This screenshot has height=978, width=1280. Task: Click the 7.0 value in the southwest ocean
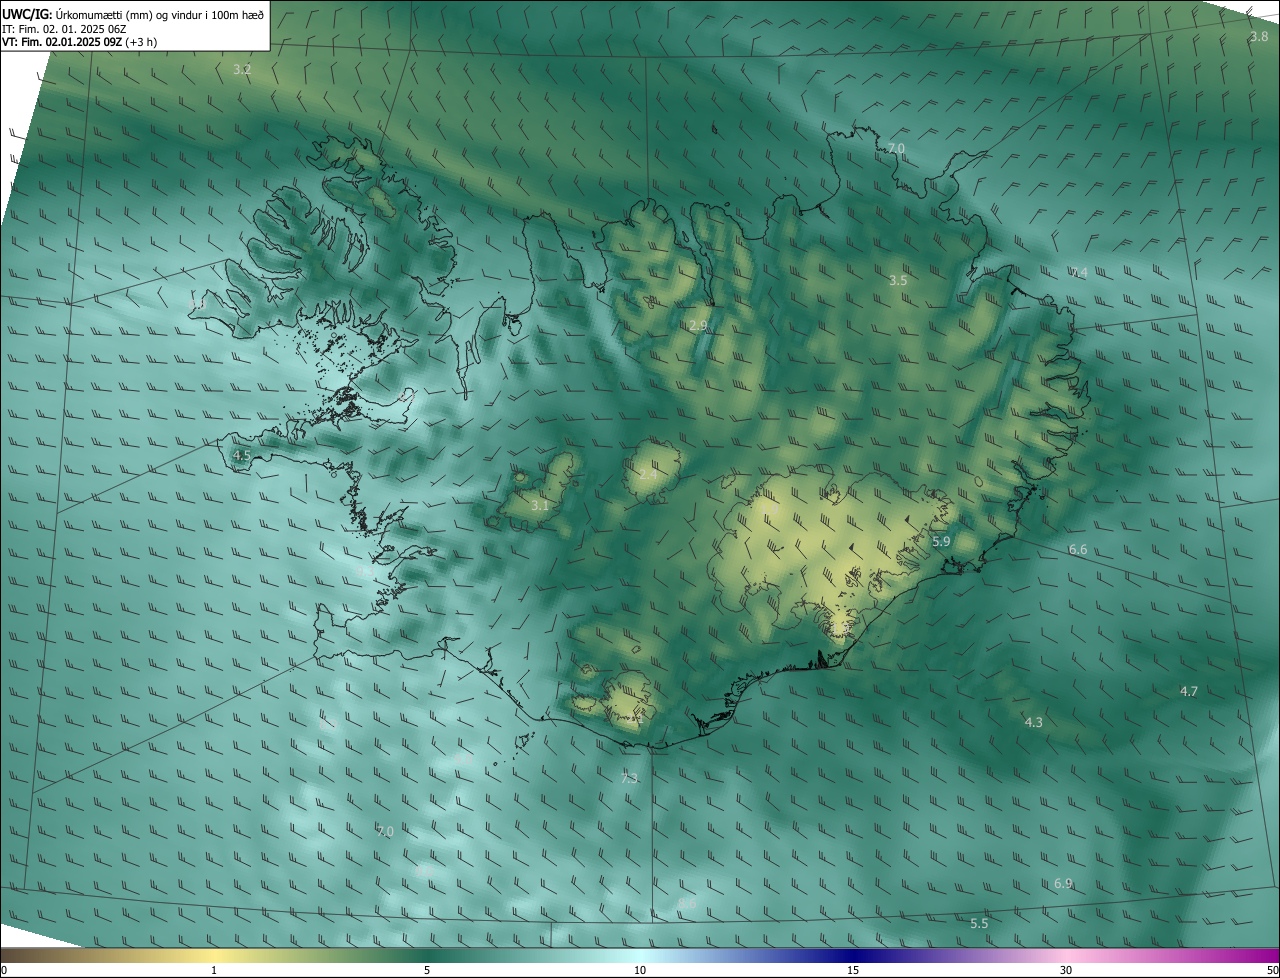[x=385, y=831]
